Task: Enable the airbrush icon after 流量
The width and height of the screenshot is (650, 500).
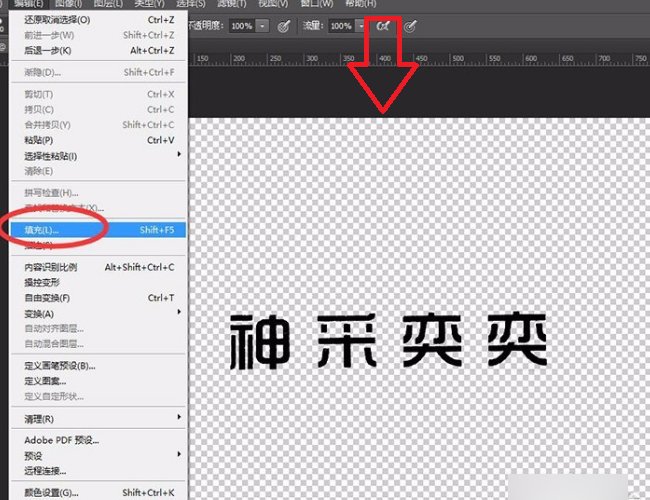Action: point(383,26)
